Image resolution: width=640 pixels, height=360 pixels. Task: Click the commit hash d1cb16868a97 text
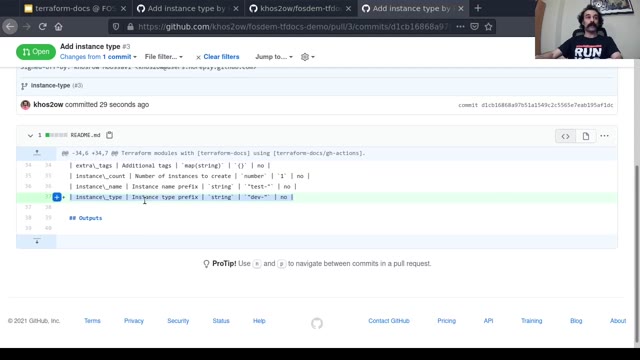tap(547, 105)
